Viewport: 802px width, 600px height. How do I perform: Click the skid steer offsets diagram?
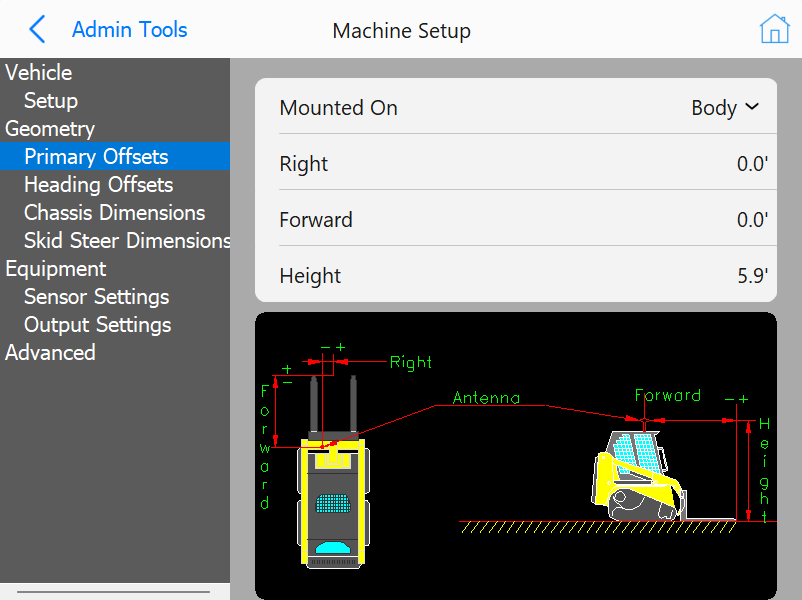tap(516, 456)
